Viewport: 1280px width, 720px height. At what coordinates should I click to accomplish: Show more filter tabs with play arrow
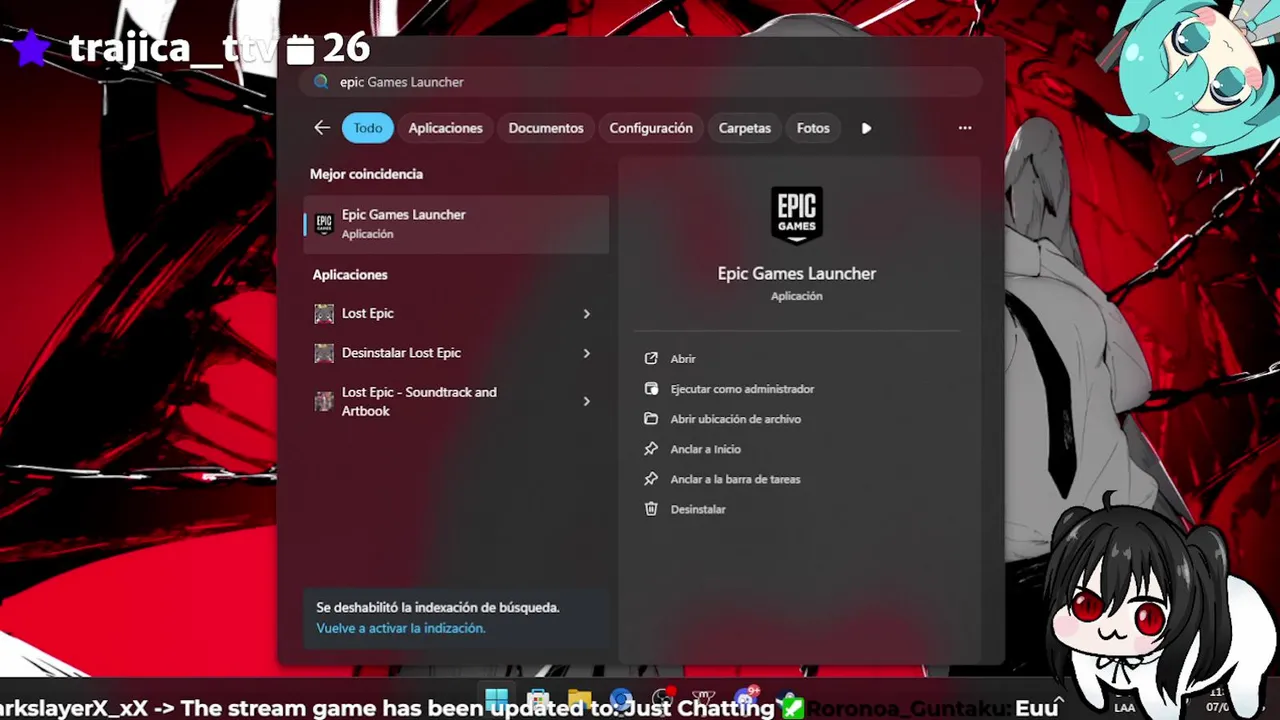pyautogui.click(x=866, y=128)
